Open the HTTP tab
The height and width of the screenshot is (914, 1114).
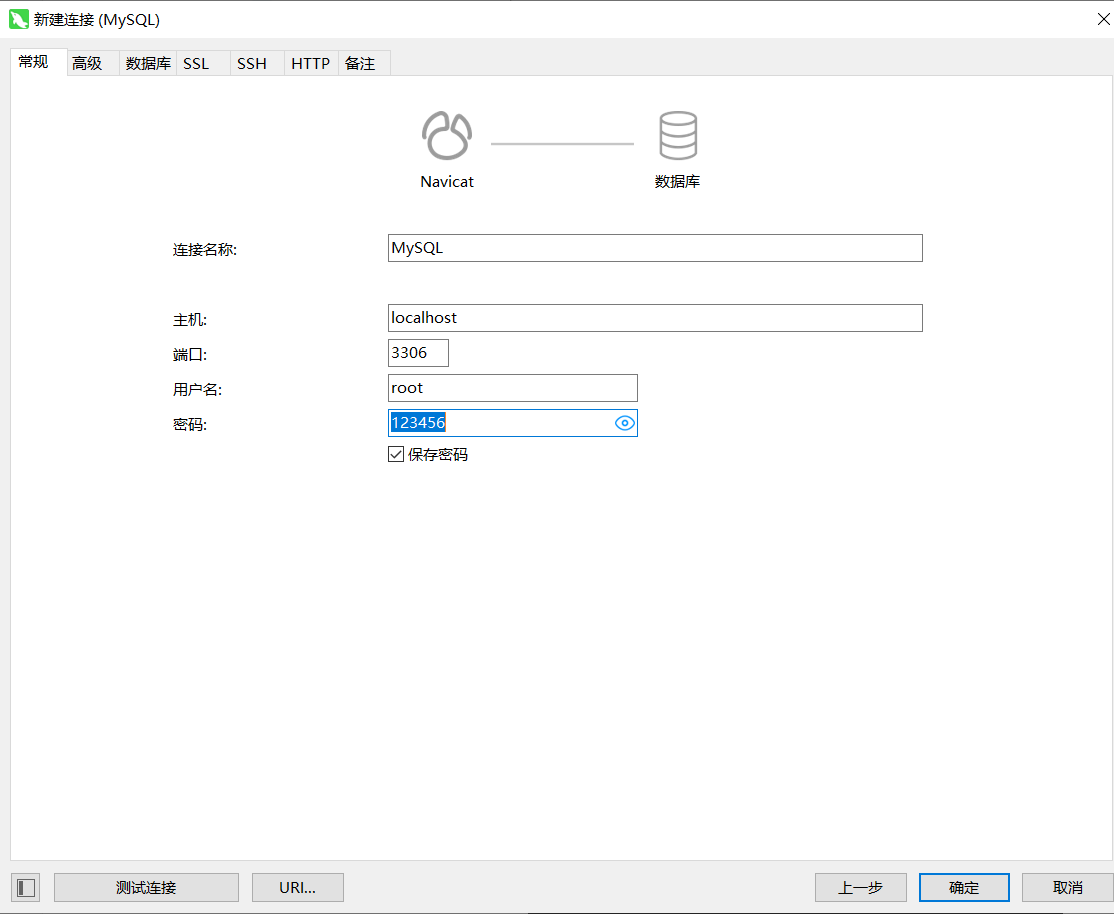[310, 63]
